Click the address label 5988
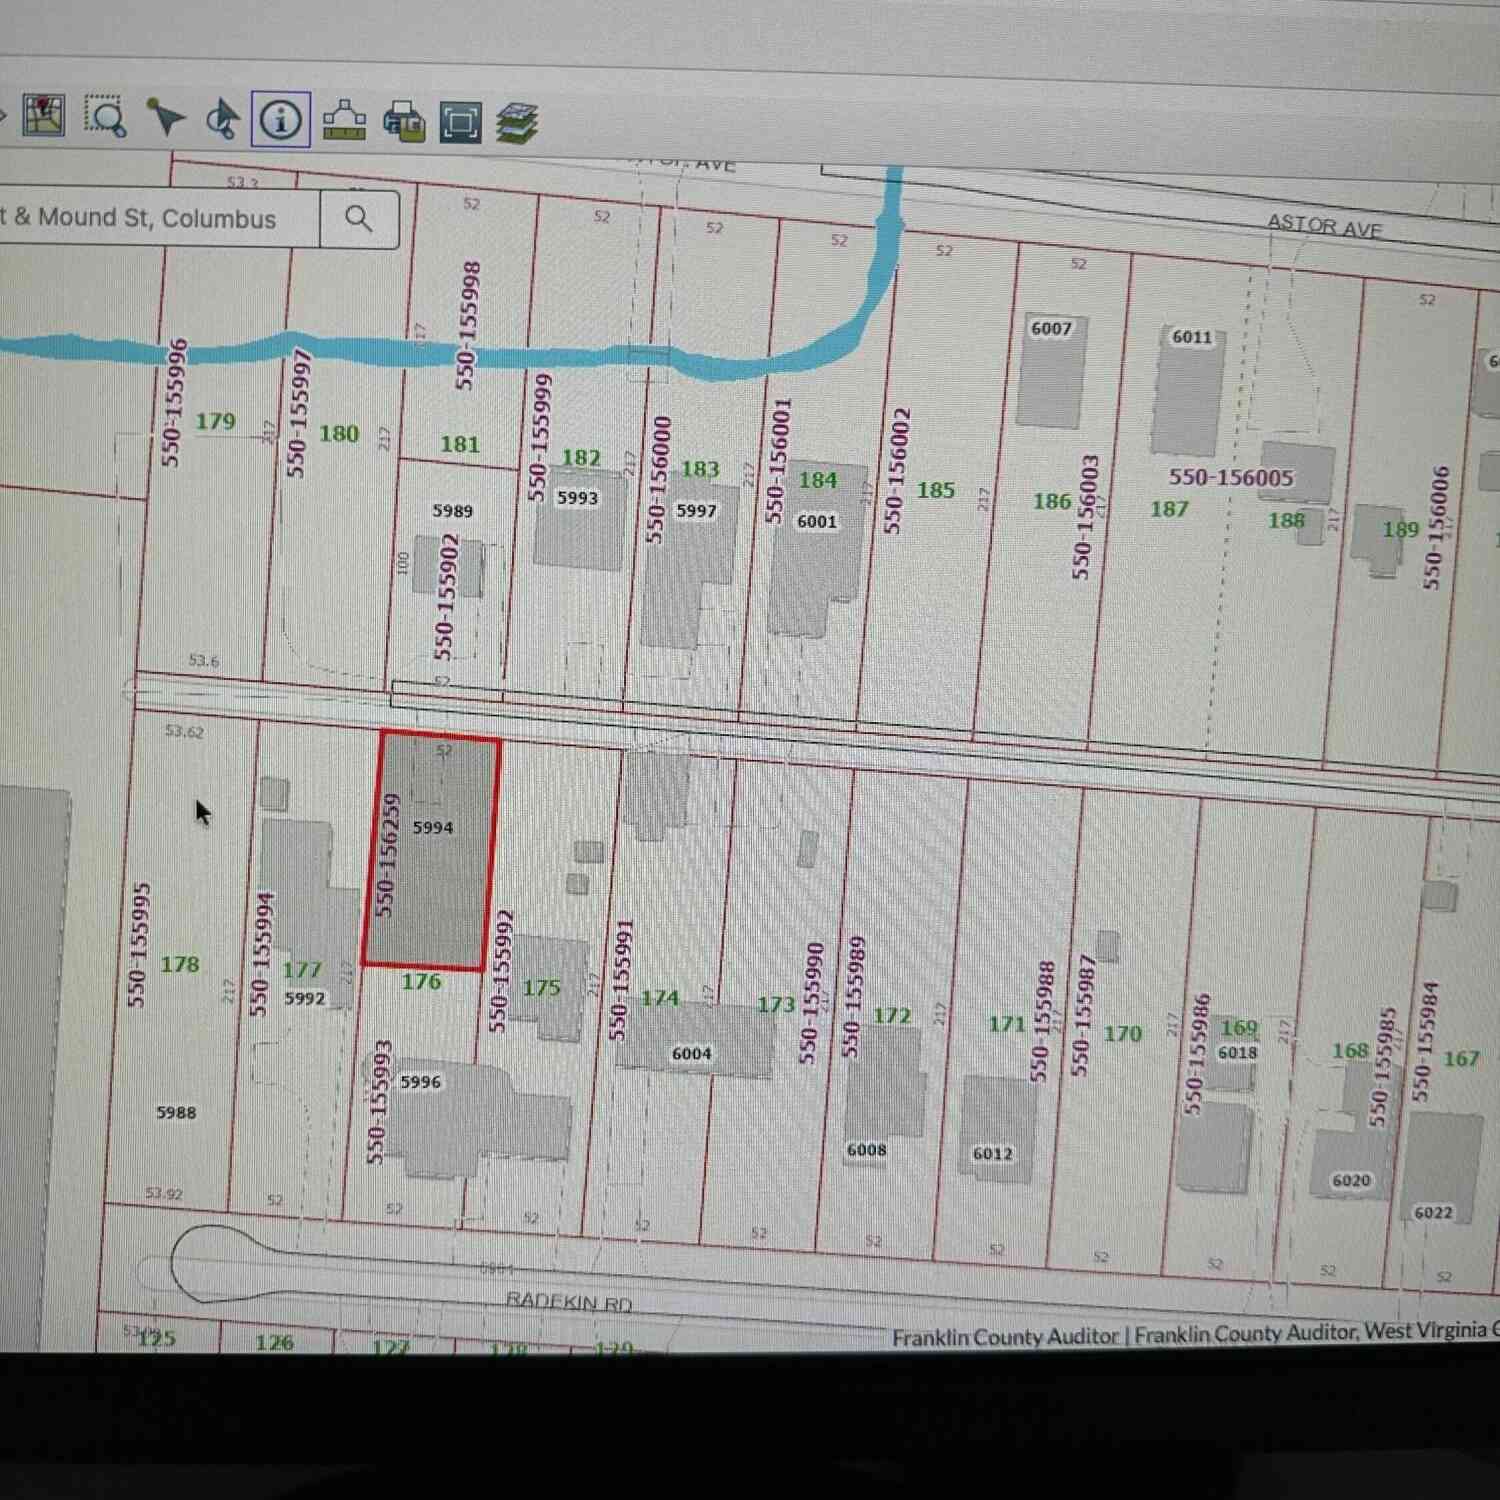Image resolution: width=1500 pixels, height=1500 pixels. [176, 1113]
